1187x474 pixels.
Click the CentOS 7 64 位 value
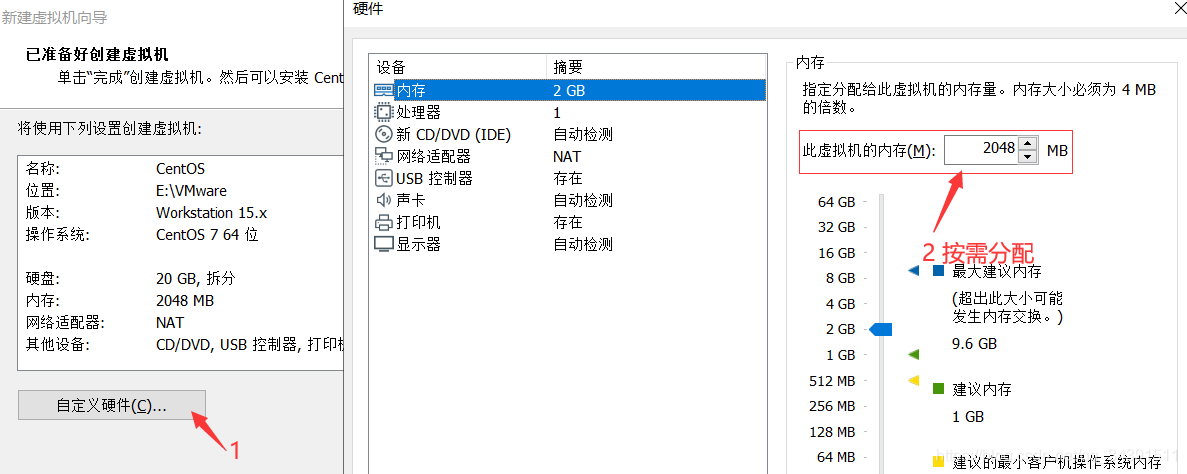click(207, 235)
